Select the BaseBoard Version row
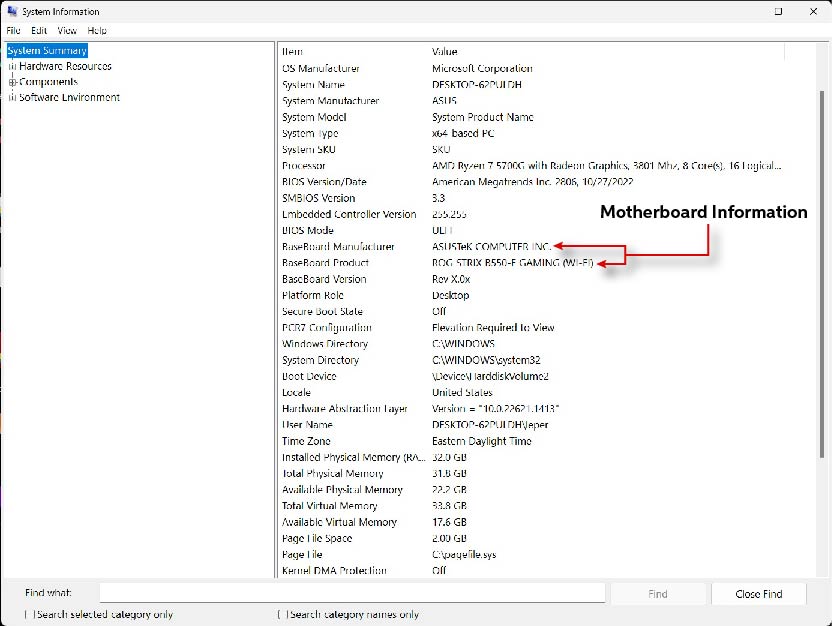This screenshot has width=832, height=626. (531, 279)
